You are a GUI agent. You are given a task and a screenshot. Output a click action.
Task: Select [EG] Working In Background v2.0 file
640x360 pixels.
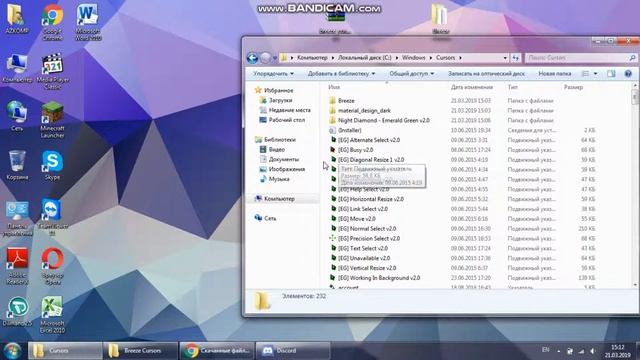coord(379,278)
